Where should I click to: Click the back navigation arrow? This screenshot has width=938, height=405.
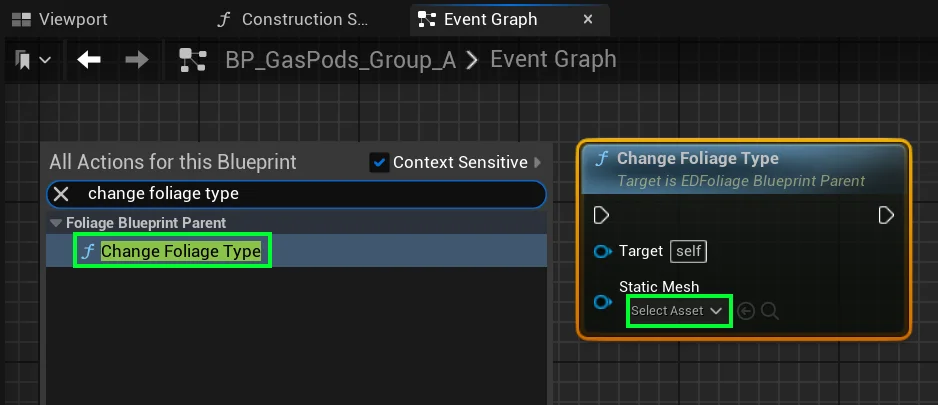(x=90, y=61)
